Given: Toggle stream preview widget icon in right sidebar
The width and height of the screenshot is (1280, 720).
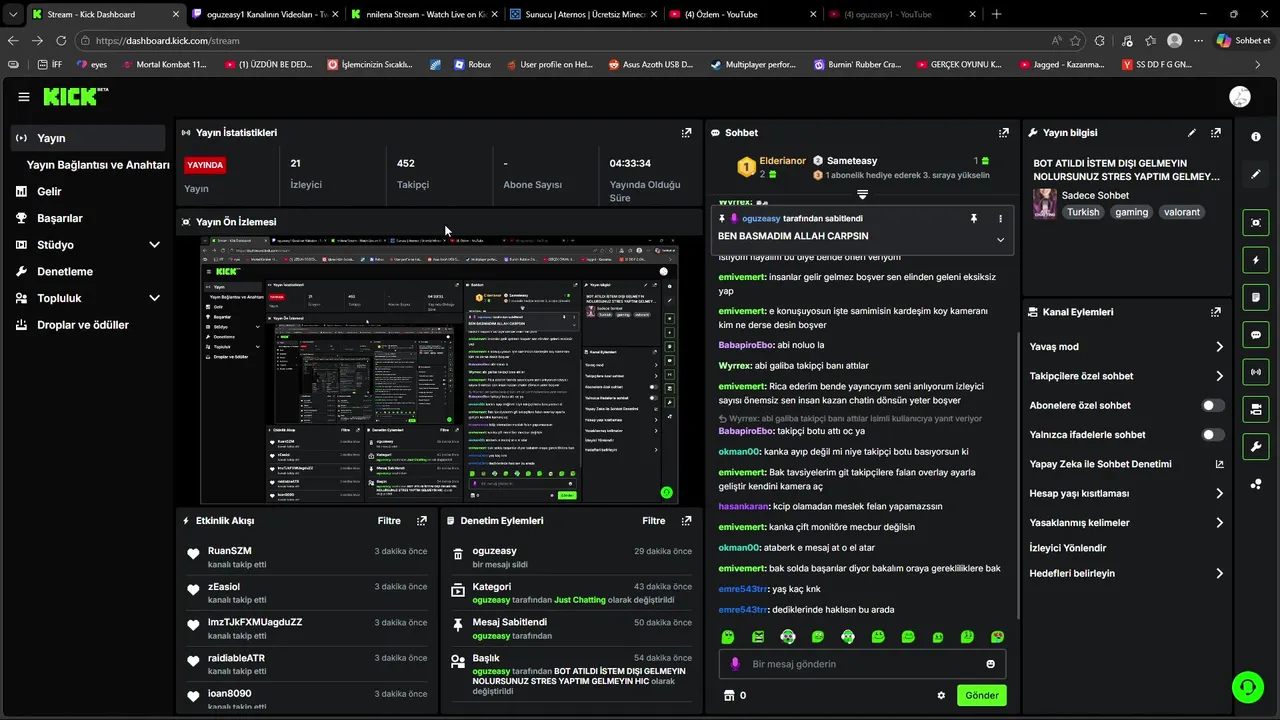Looking at the screenshot, I should pyautogui.click(x=1256, y=222).
